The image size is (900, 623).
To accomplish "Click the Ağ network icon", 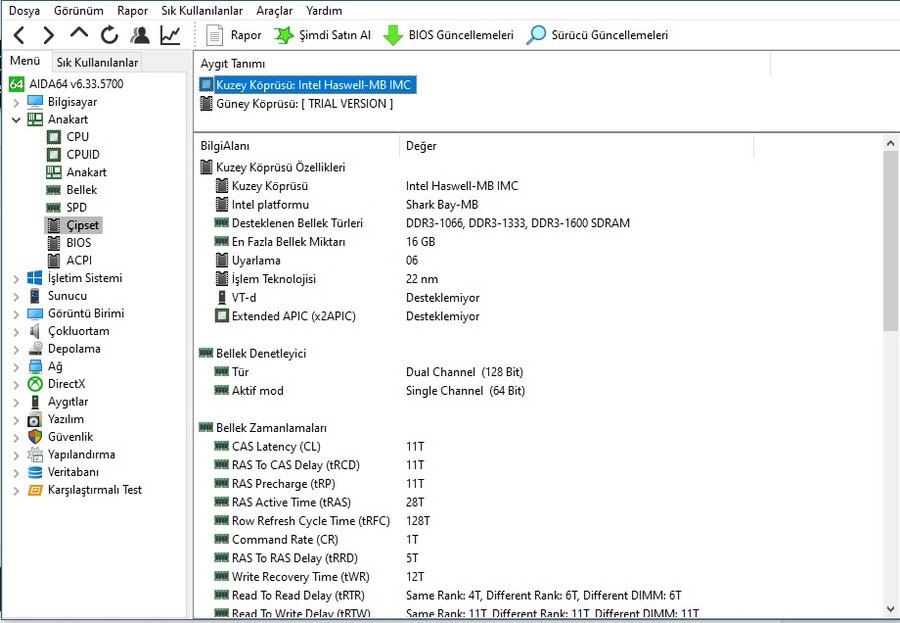I will click(35, 366).
